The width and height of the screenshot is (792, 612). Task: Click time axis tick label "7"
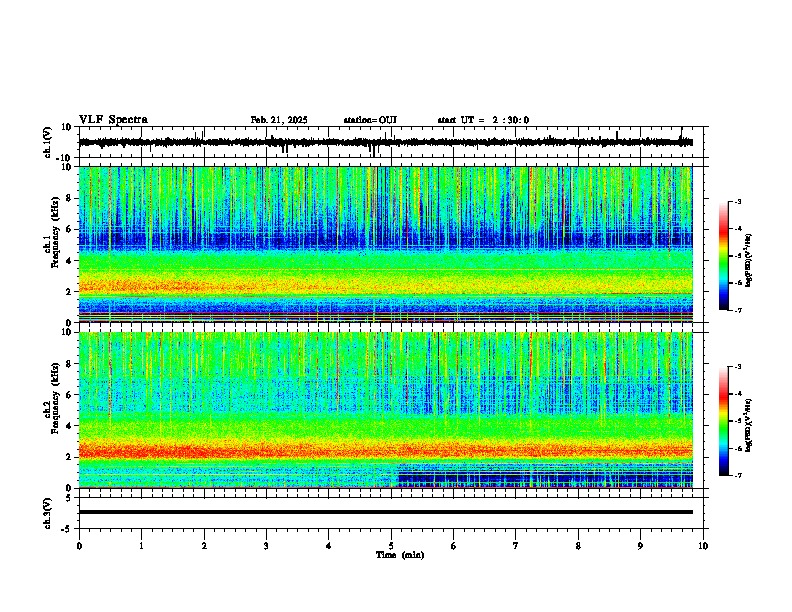coord(516,546)
